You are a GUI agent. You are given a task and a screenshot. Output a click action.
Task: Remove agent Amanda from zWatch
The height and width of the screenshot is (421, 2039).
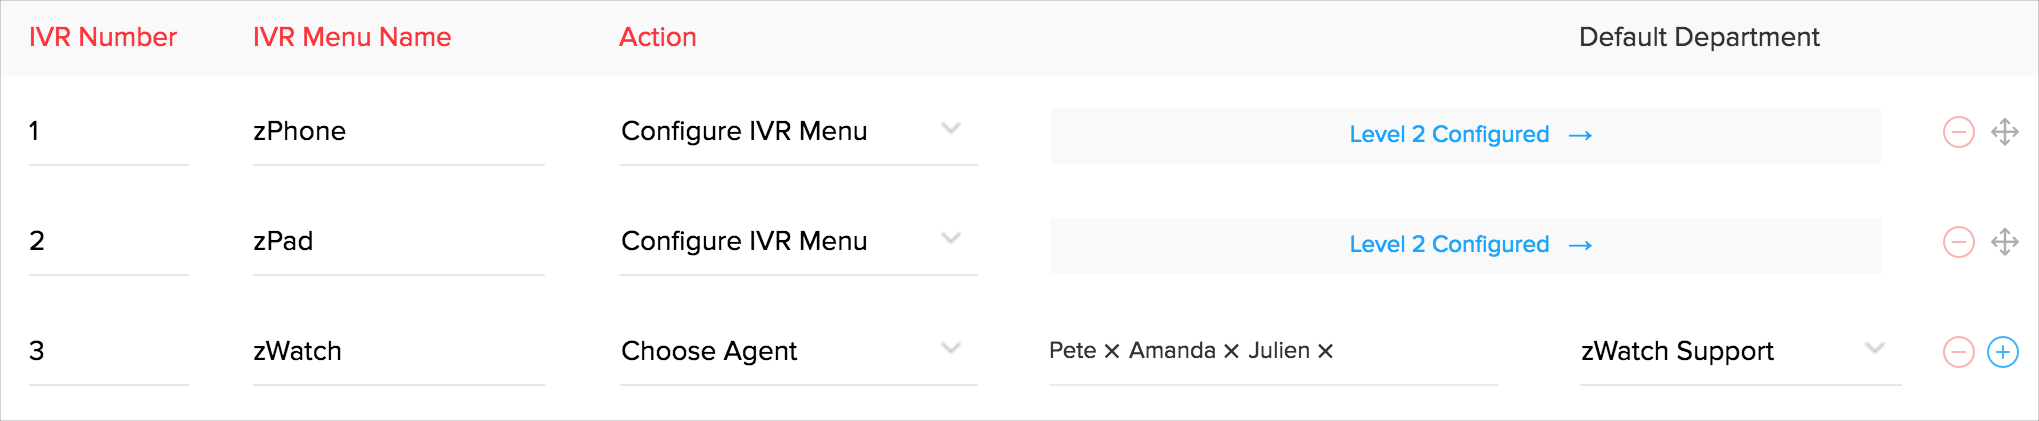(1231, 351)
